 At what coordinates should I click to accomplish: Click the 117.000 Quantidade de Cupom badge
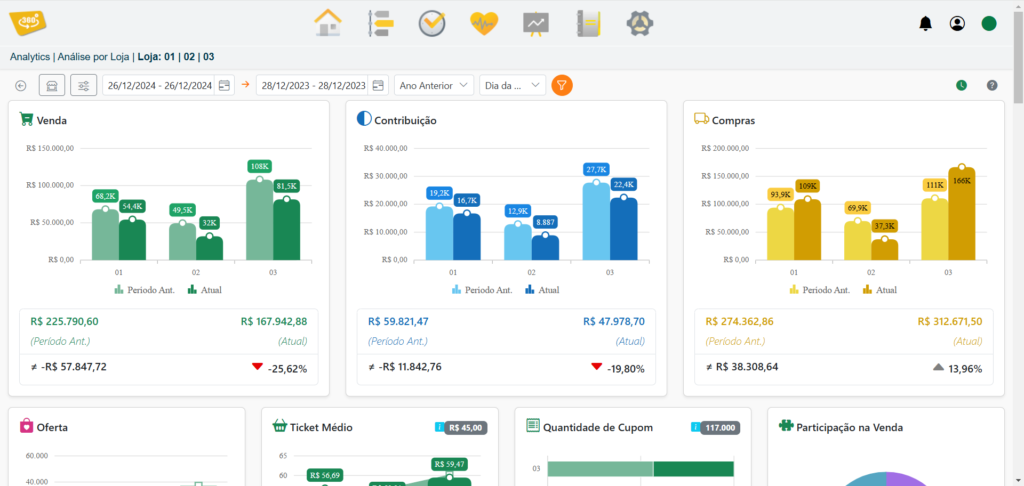720,428
